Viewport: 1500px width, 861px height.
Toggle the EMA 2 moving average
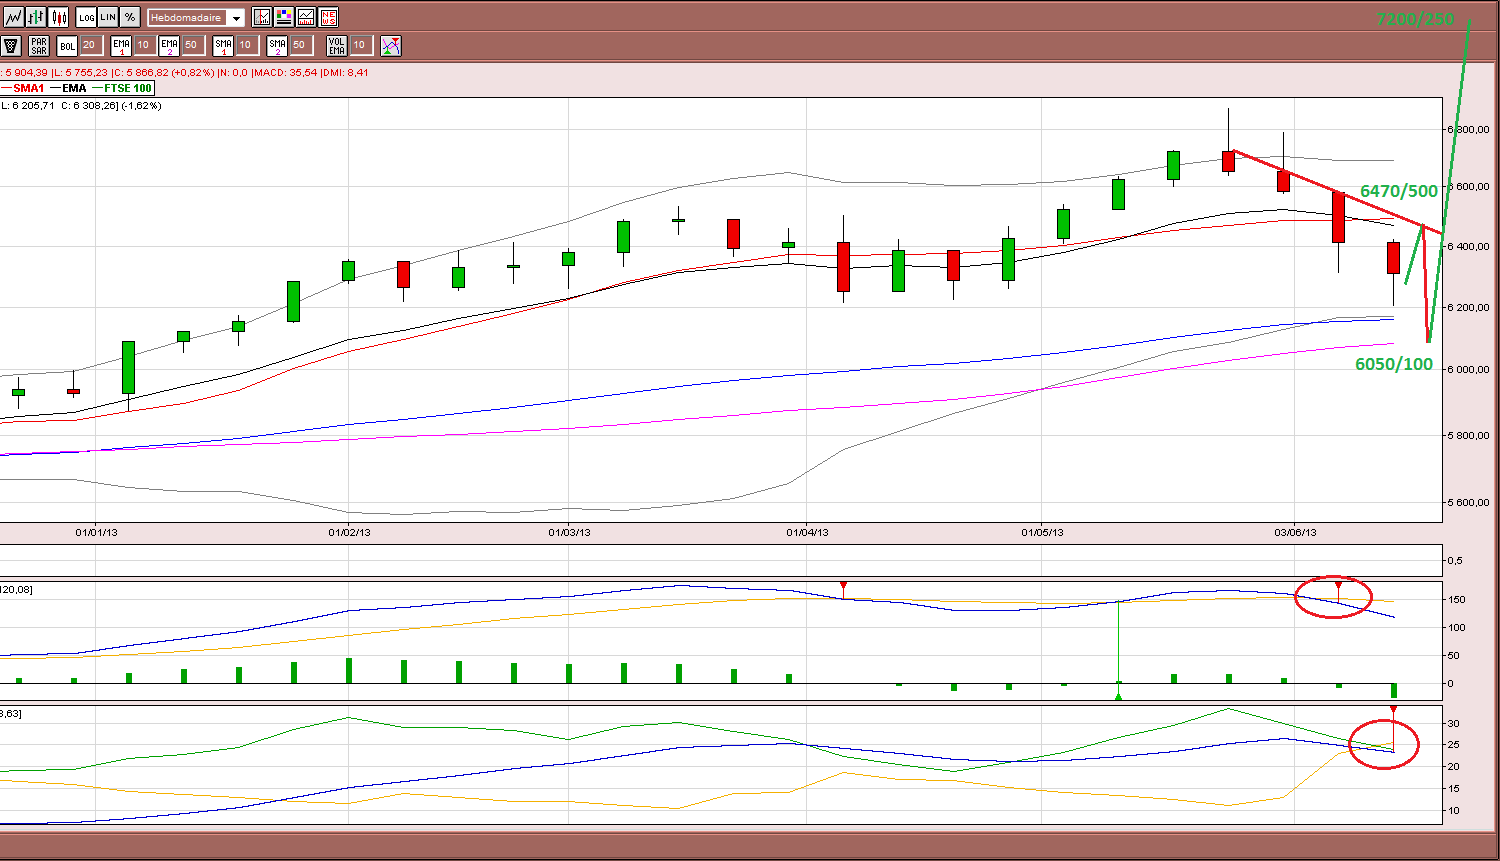(169, 46)
